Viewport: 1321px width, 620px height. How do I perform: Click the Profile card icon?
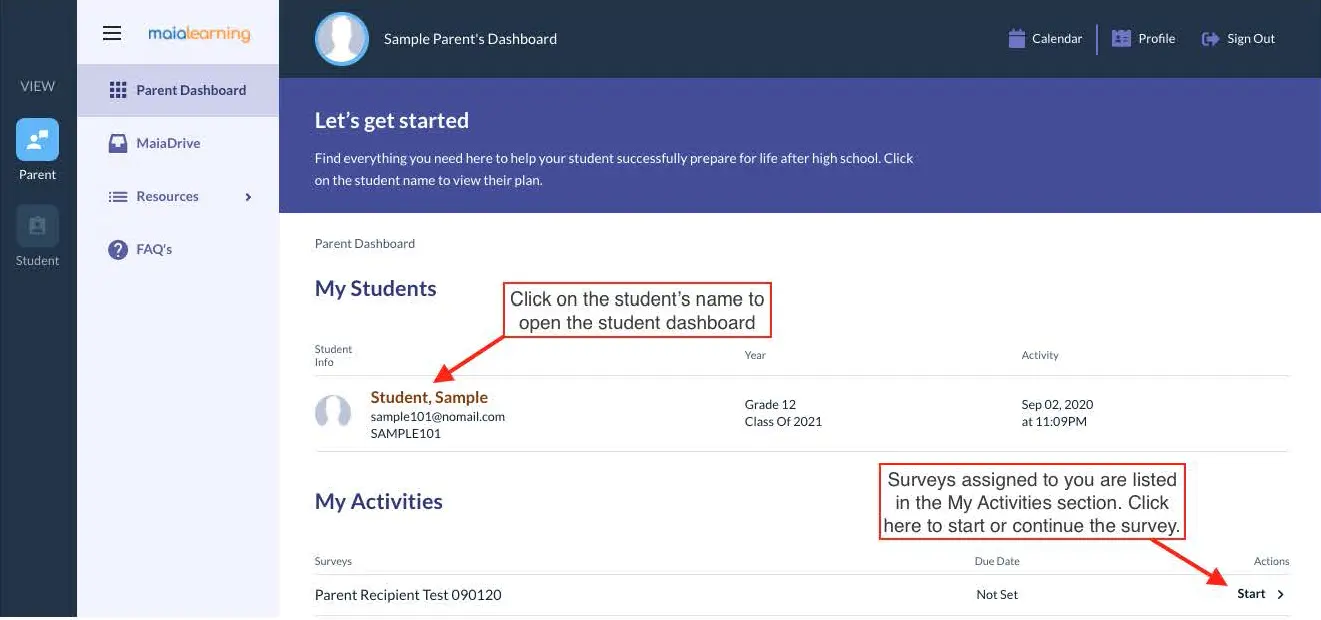[x=1121, y=39]
